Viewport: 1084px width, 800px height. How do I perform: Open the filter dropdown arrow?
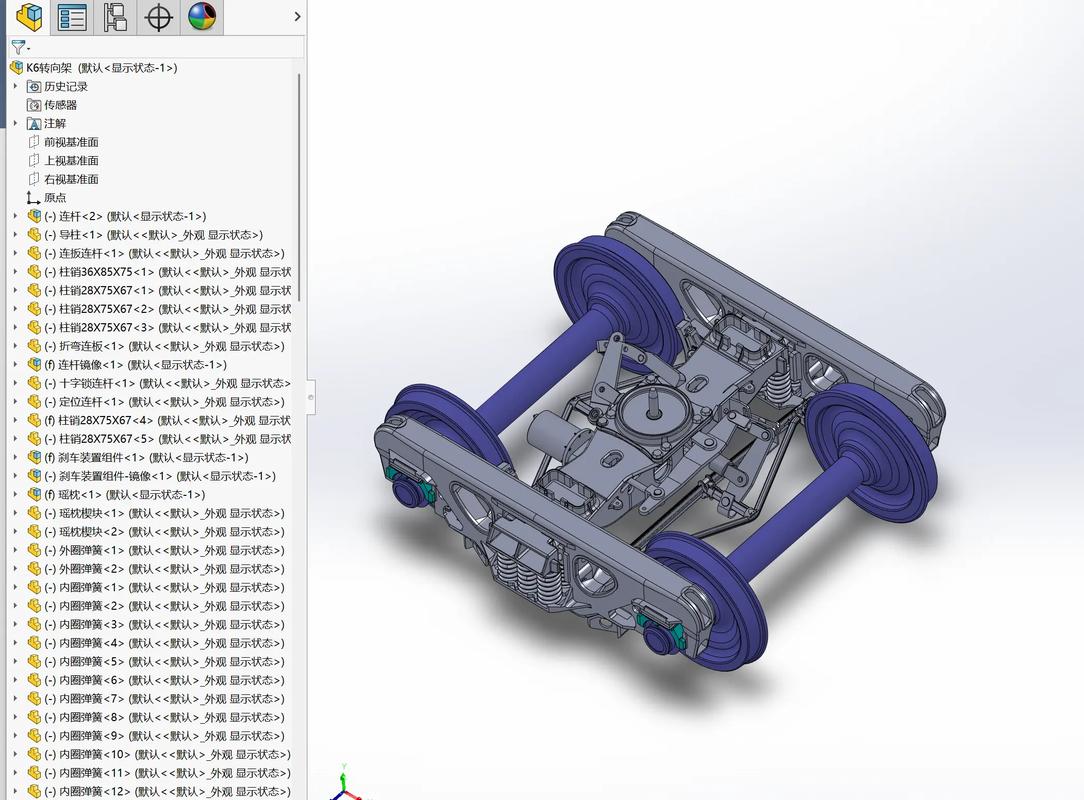(x=29, y=47)
